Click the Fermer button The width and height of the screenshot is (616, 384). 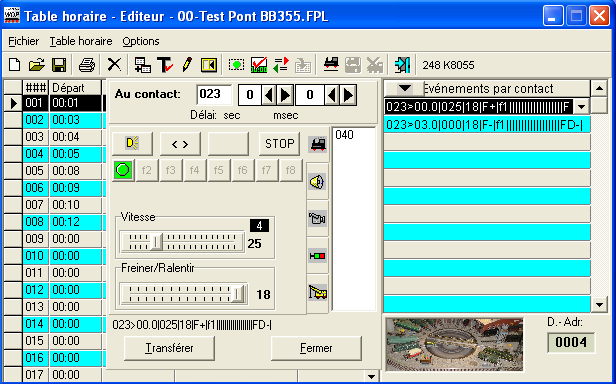(x=316, y=348)
